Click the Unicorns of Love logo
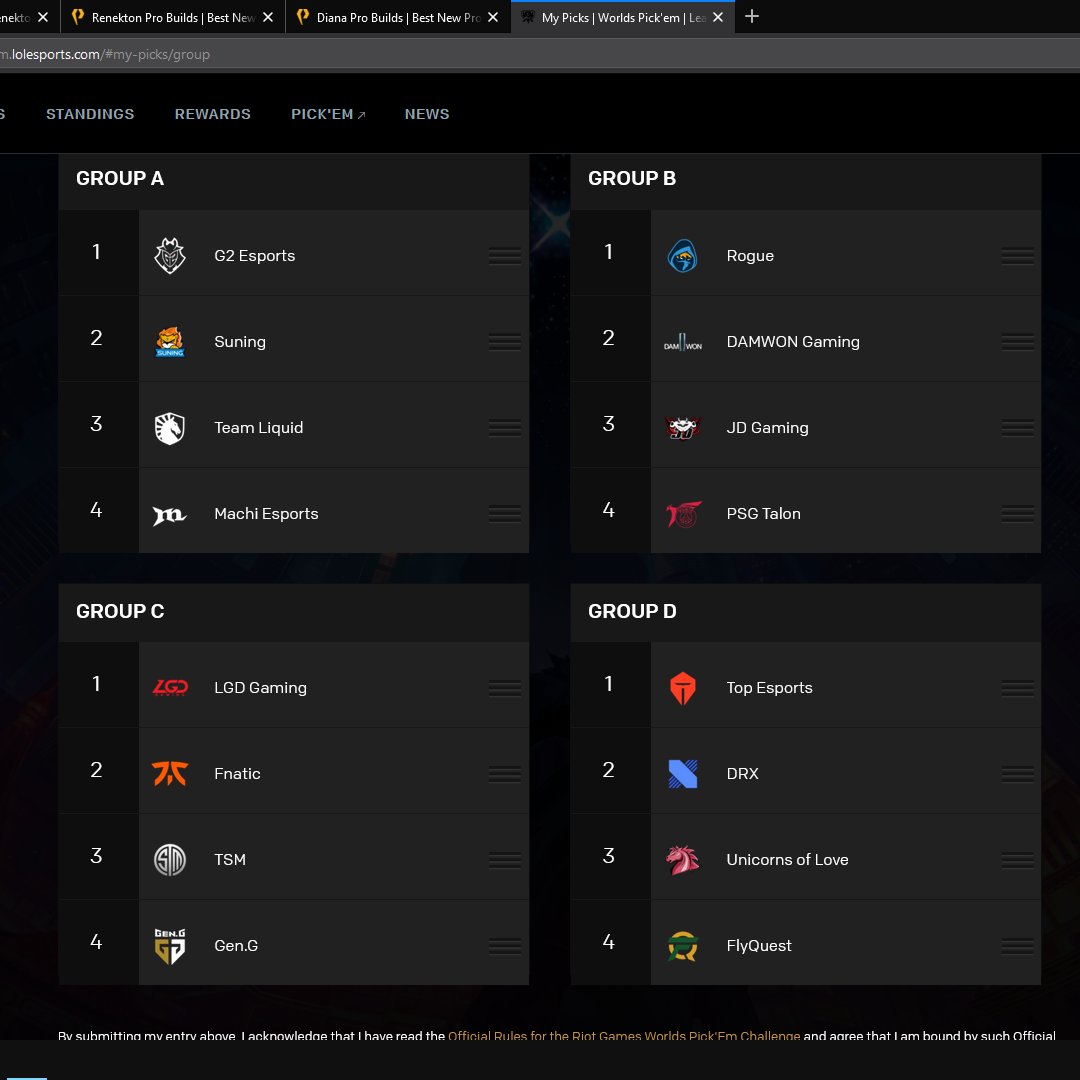Screen dimensions: 1080x1080 683,860
